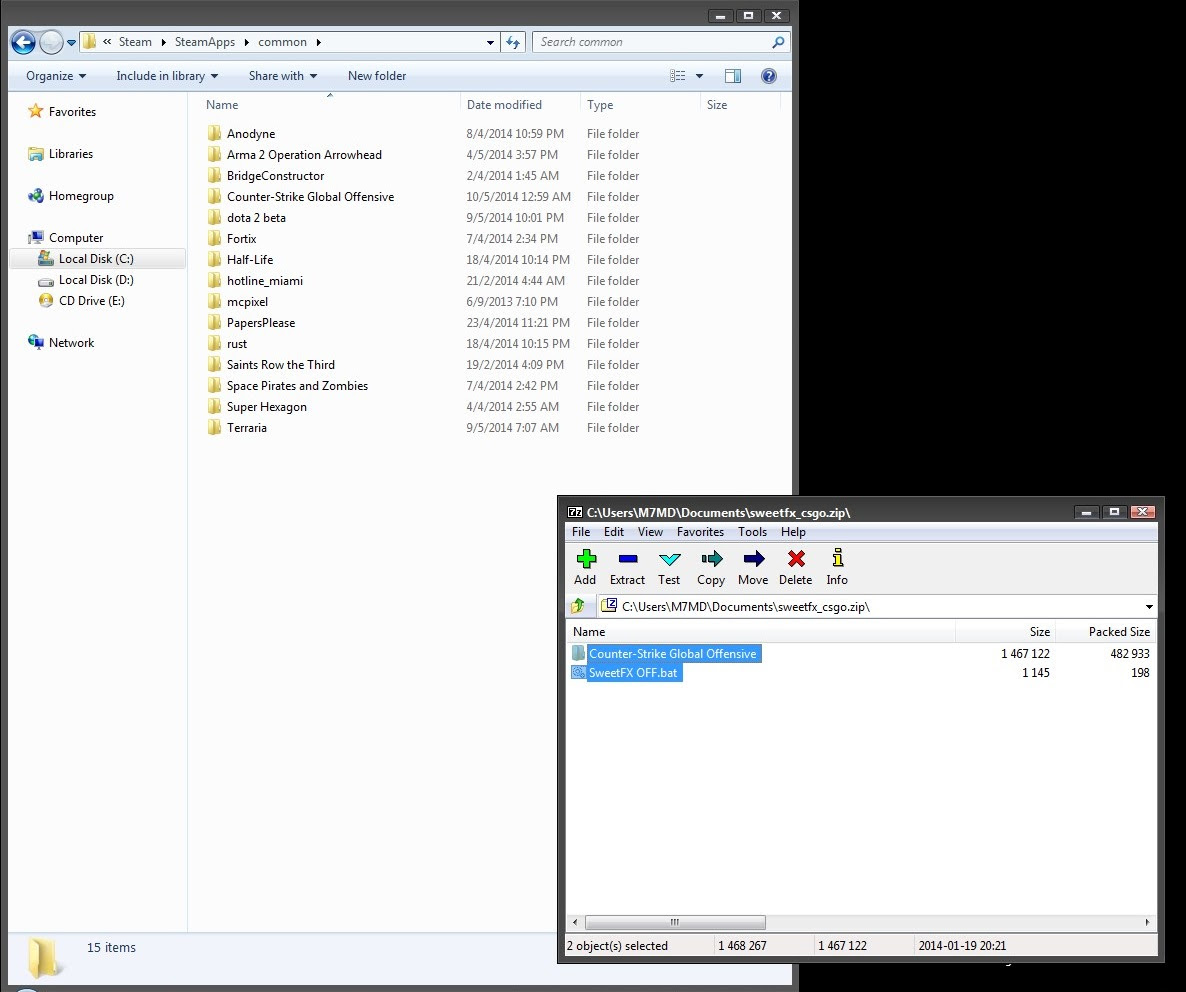
Task: Click the 7-Zip Extract button
Action: click(x=627, y=568)
